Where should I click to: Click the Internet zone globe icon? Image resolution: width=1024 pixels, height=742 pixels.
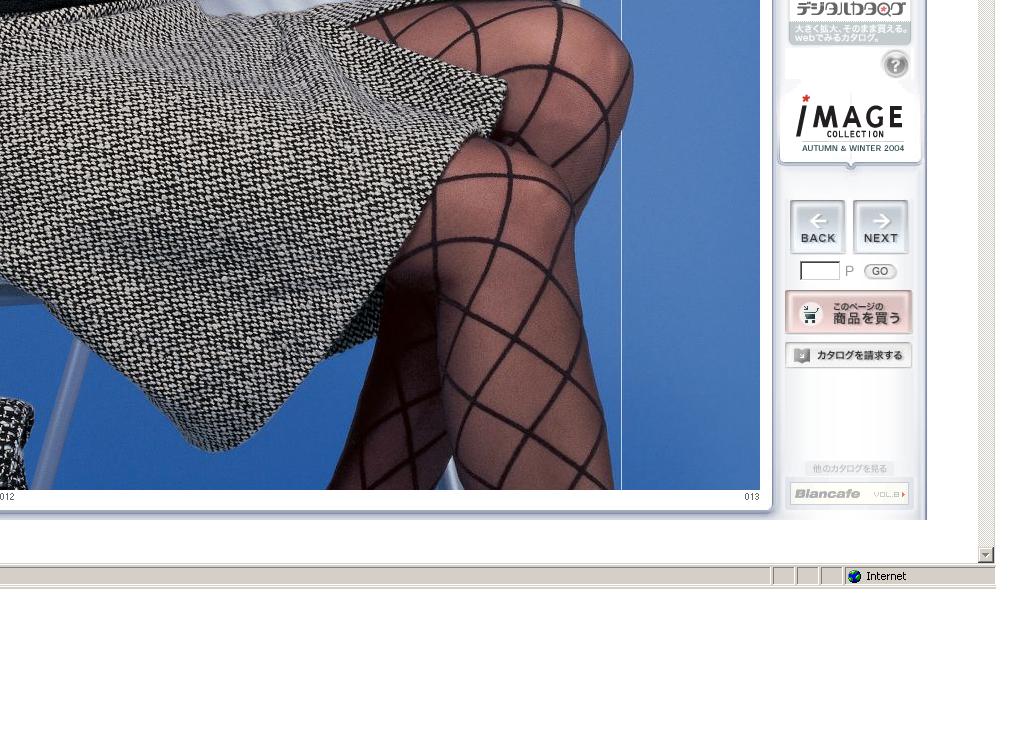coord(854,576)
